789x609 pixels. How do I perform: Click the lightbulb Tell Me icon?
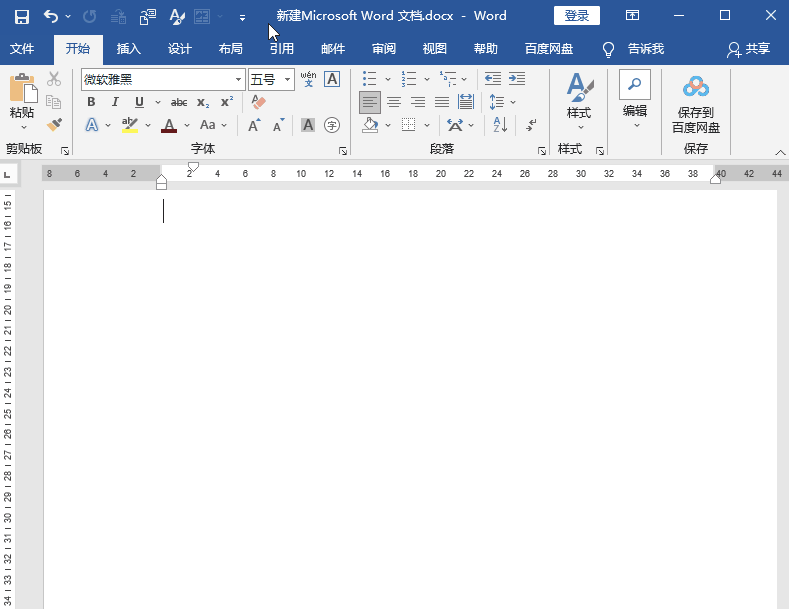[608, 49]
